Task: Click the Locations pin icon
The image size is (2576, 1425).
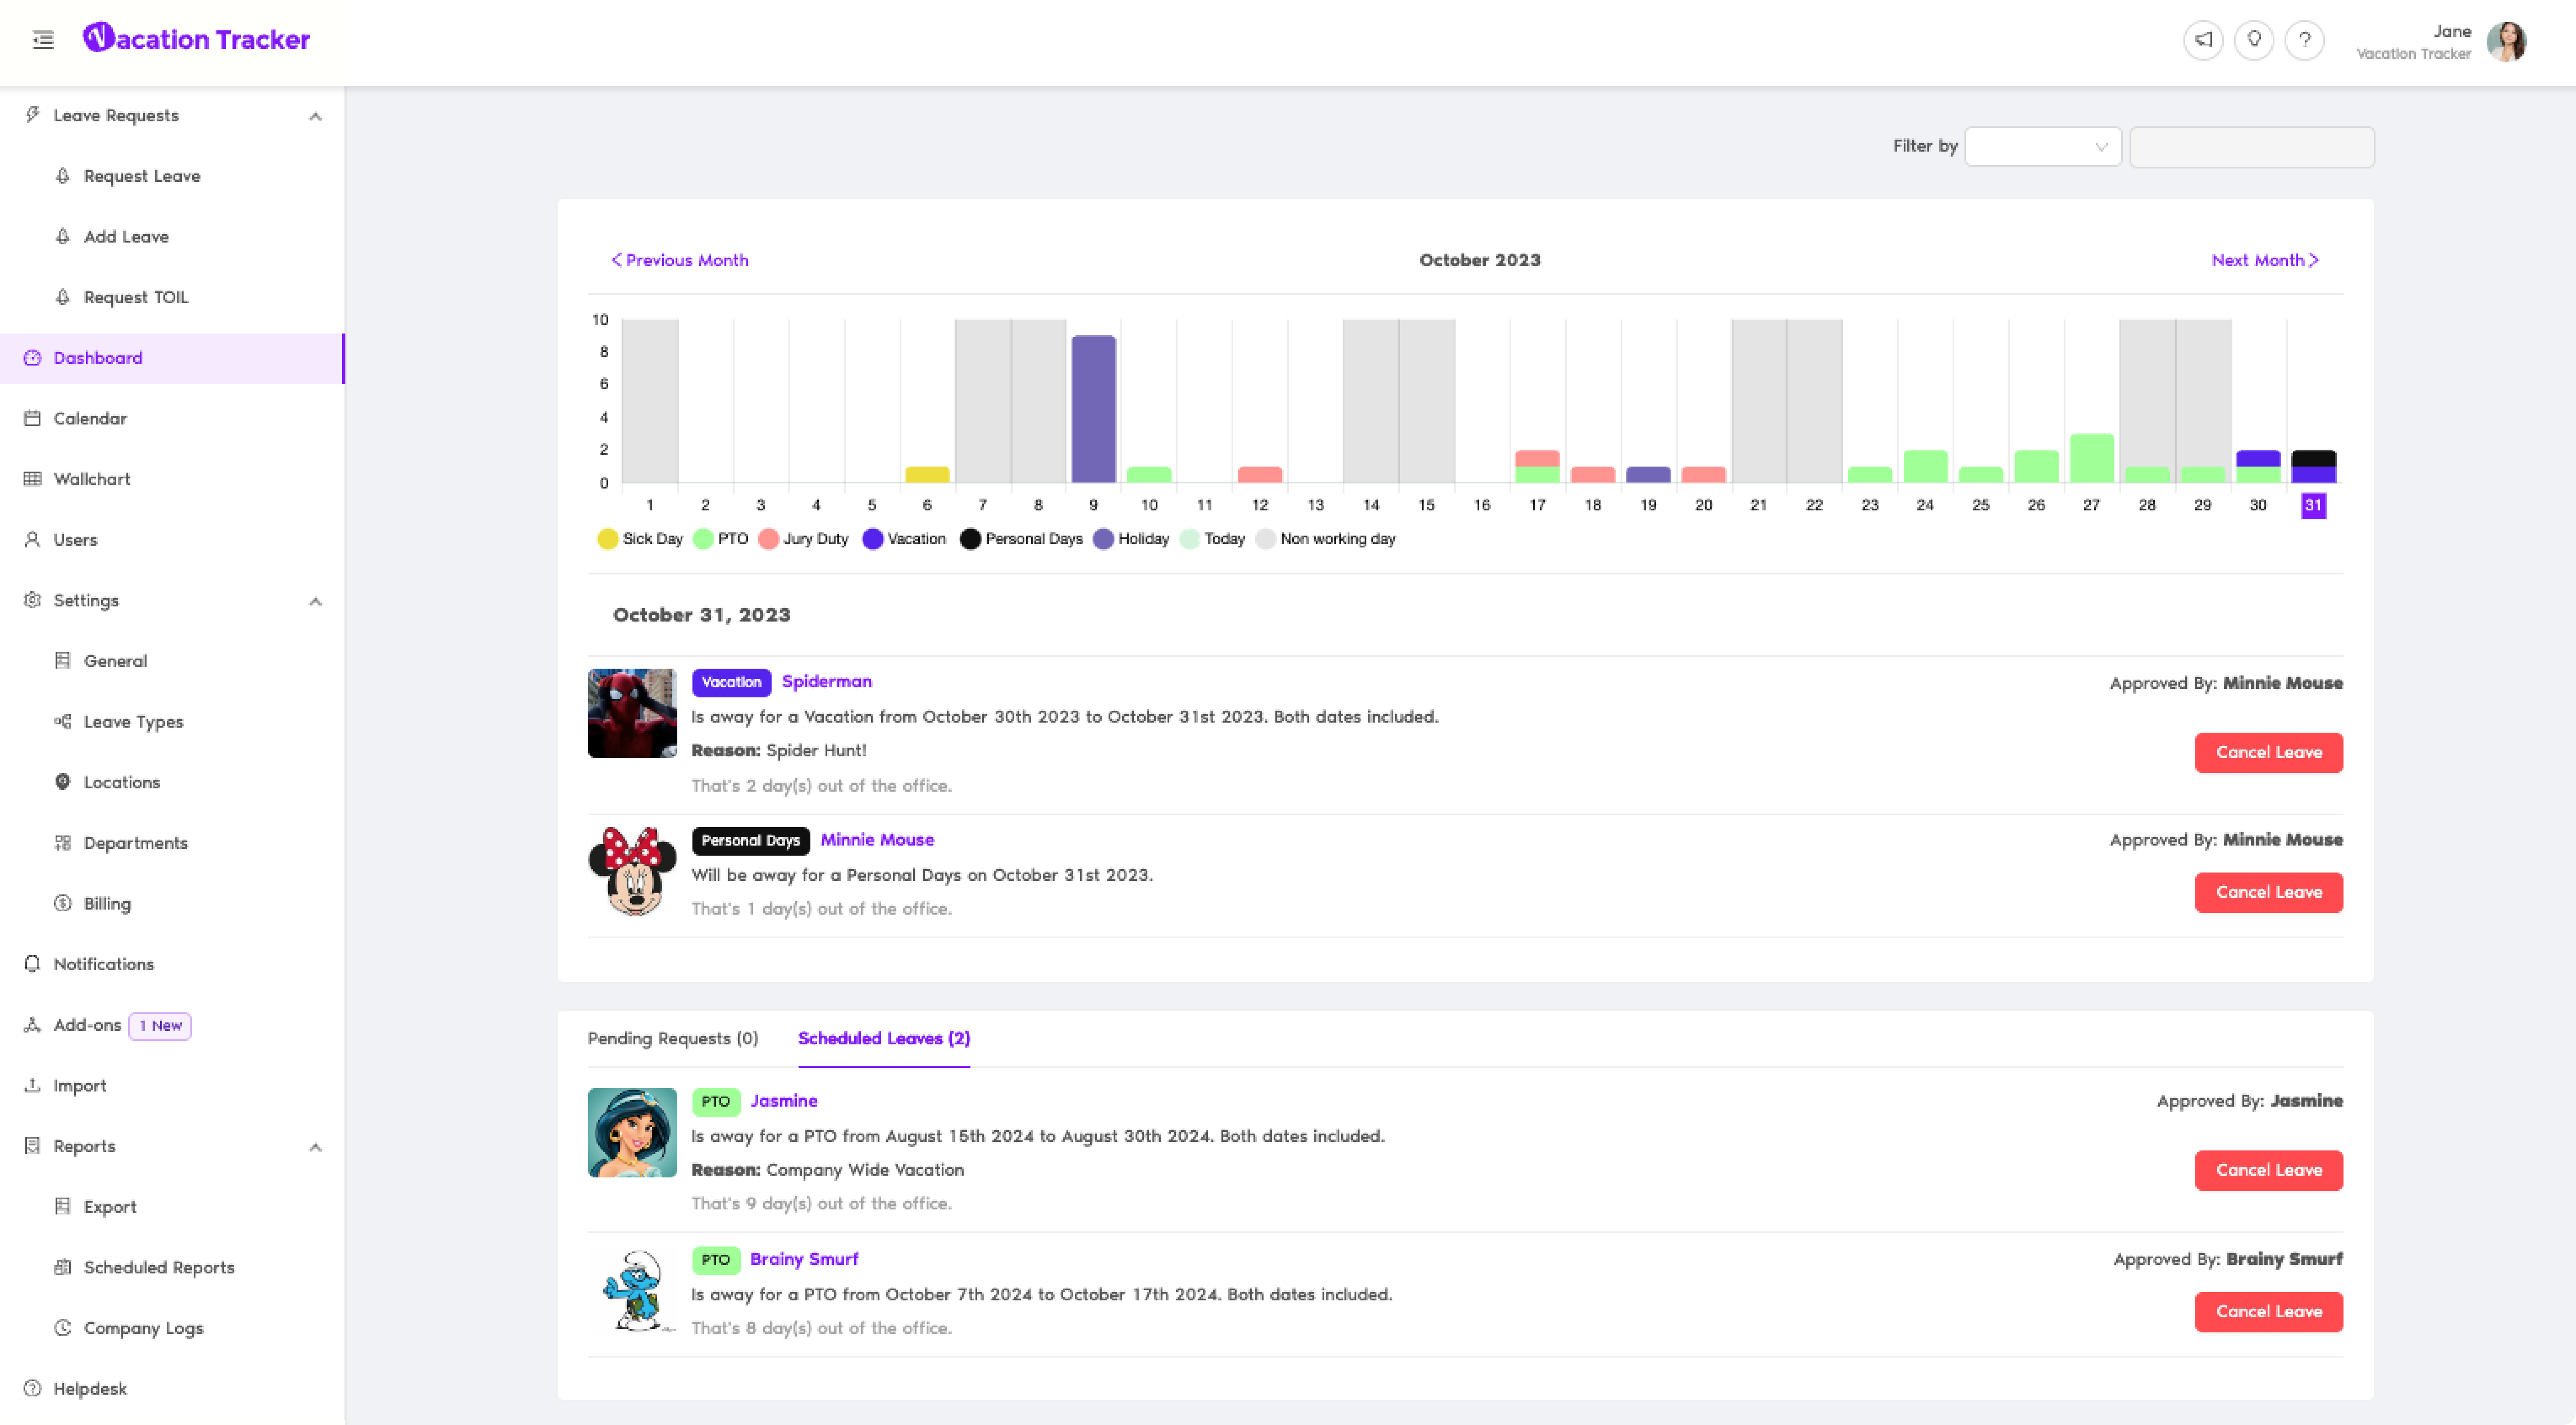Action: [x=63, y=782]
